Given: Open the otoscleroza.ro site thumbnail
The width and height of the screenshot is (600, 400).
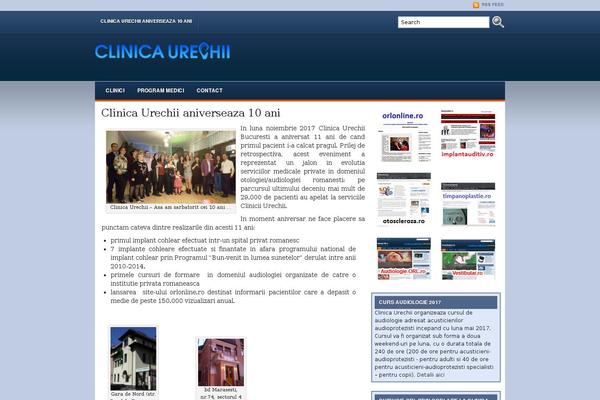Looking at the screenshot, I should 403,199.
